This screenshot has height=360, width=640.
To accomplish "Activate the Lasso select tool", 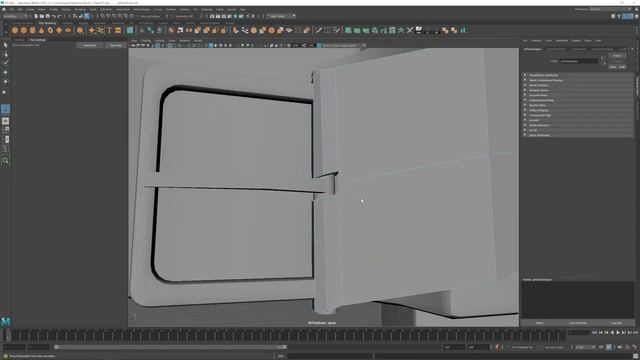I will [x=5, y=54].
